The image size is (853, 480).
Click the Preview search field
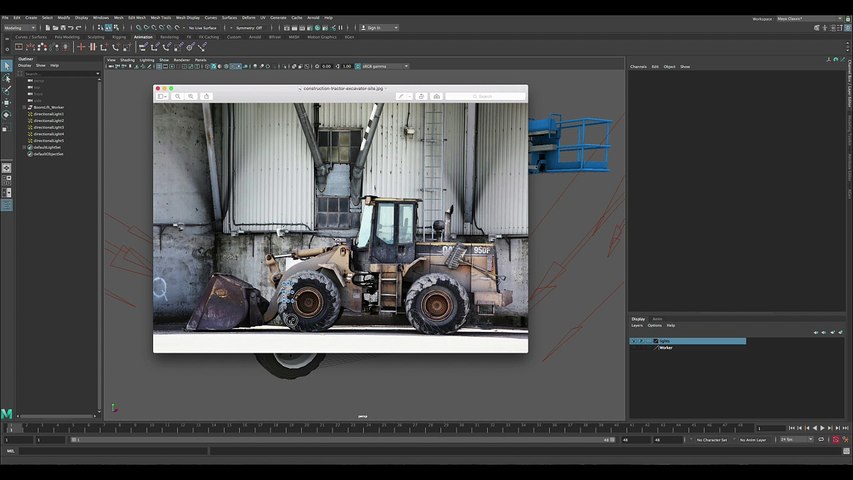487,96
